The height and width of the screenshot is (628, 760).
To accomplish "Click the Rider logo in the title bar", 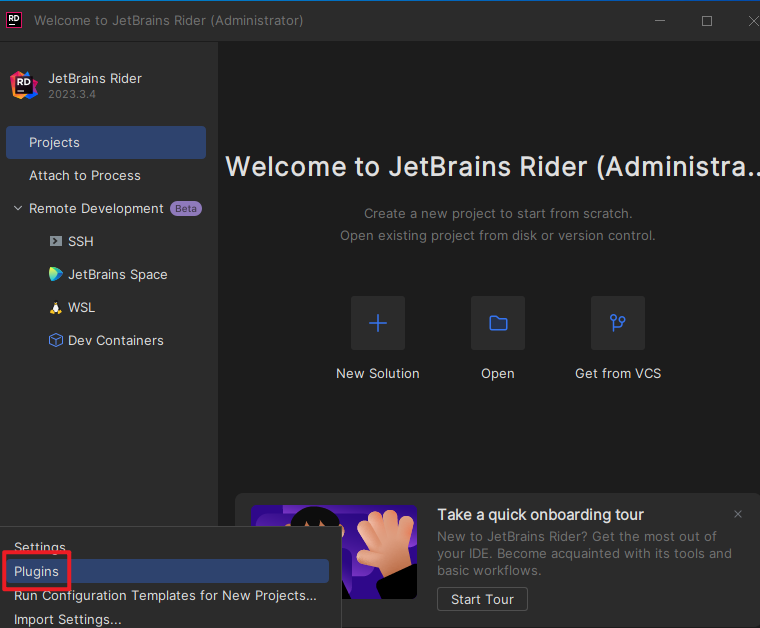I will point(14,20).
